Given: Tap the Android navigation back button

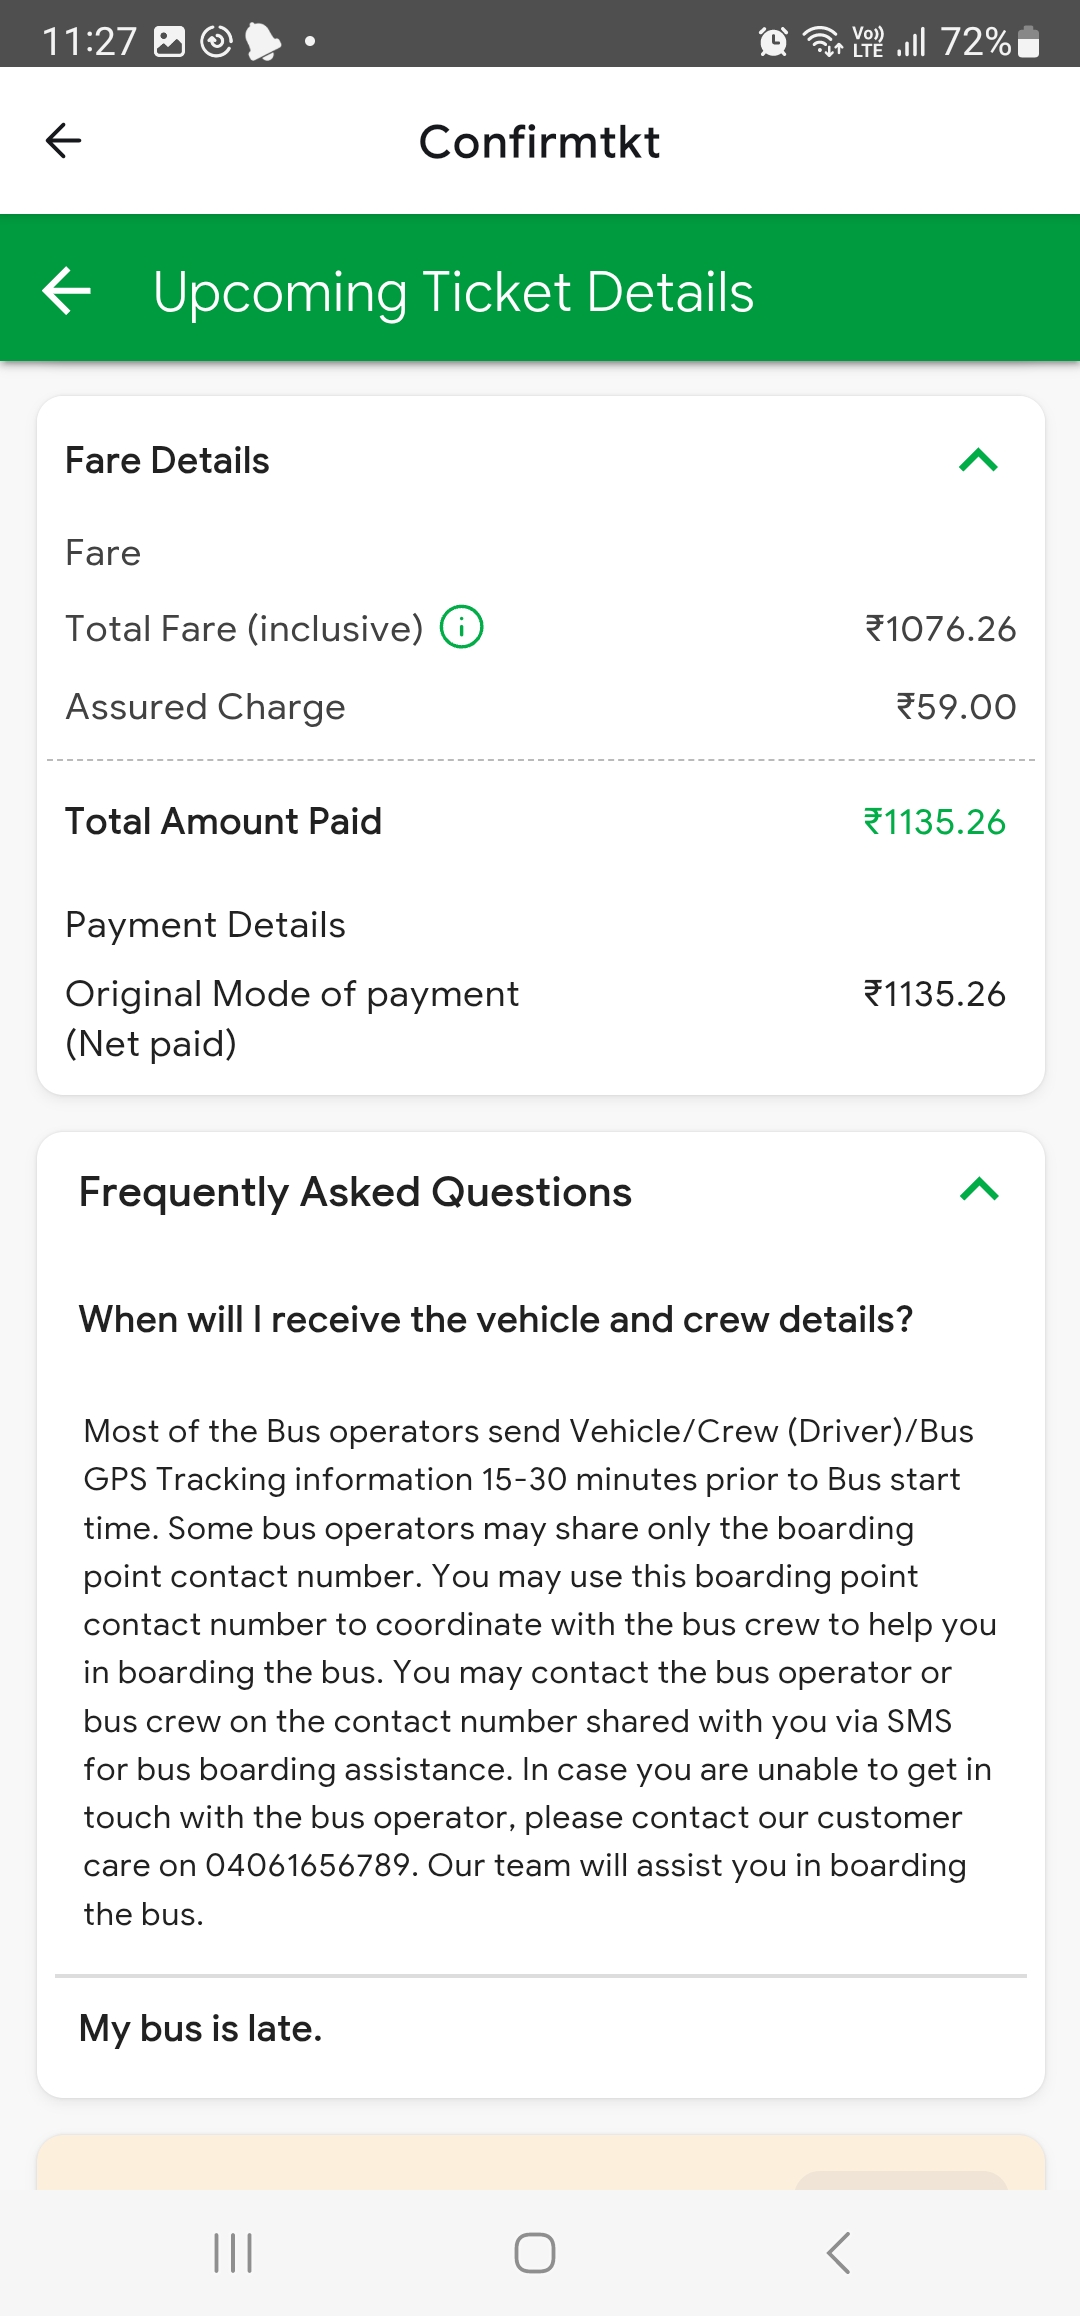Looking at the screenshot, I should [838, 2253].
